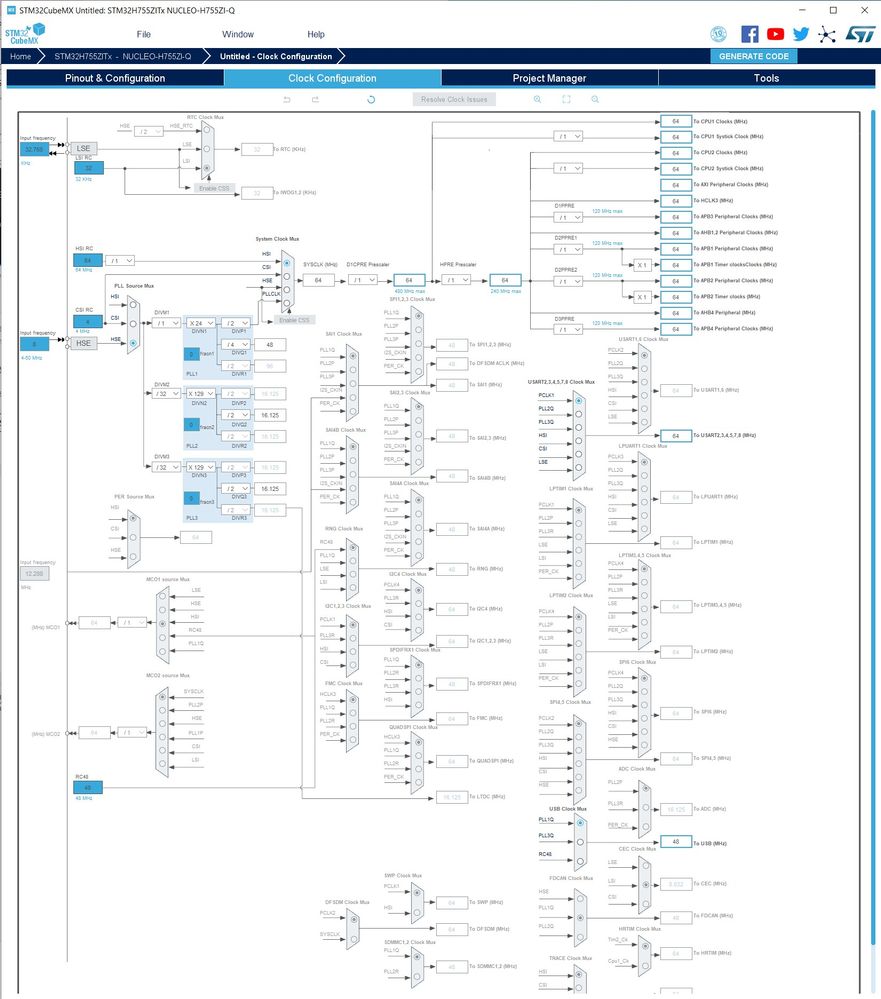The height and width of the screenshot is (999, 881).
Task: Select HSE in System Clock Mux
Action: point(287,289)
